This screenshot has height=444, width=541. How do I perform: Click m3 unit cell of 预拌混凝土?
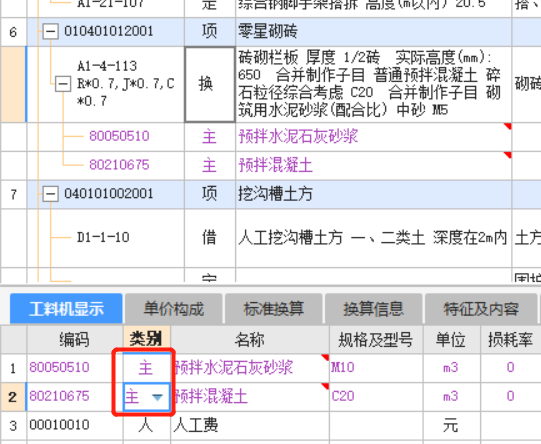(x=451, y=396)
